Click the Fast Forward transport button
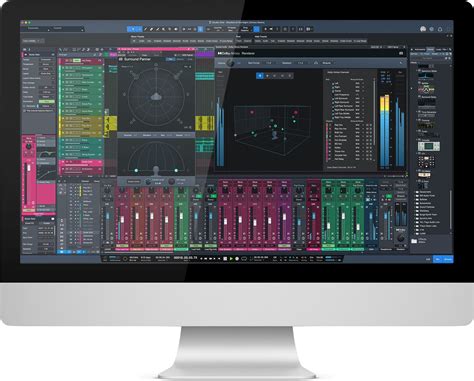The height and width of the screenshot is (381, 474). click(211, 259)
